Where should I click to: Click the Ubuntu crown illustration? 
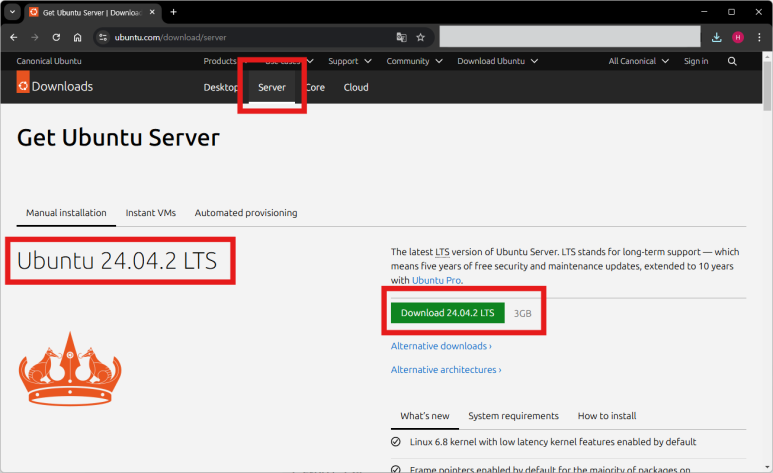click(x=70, y=369)
